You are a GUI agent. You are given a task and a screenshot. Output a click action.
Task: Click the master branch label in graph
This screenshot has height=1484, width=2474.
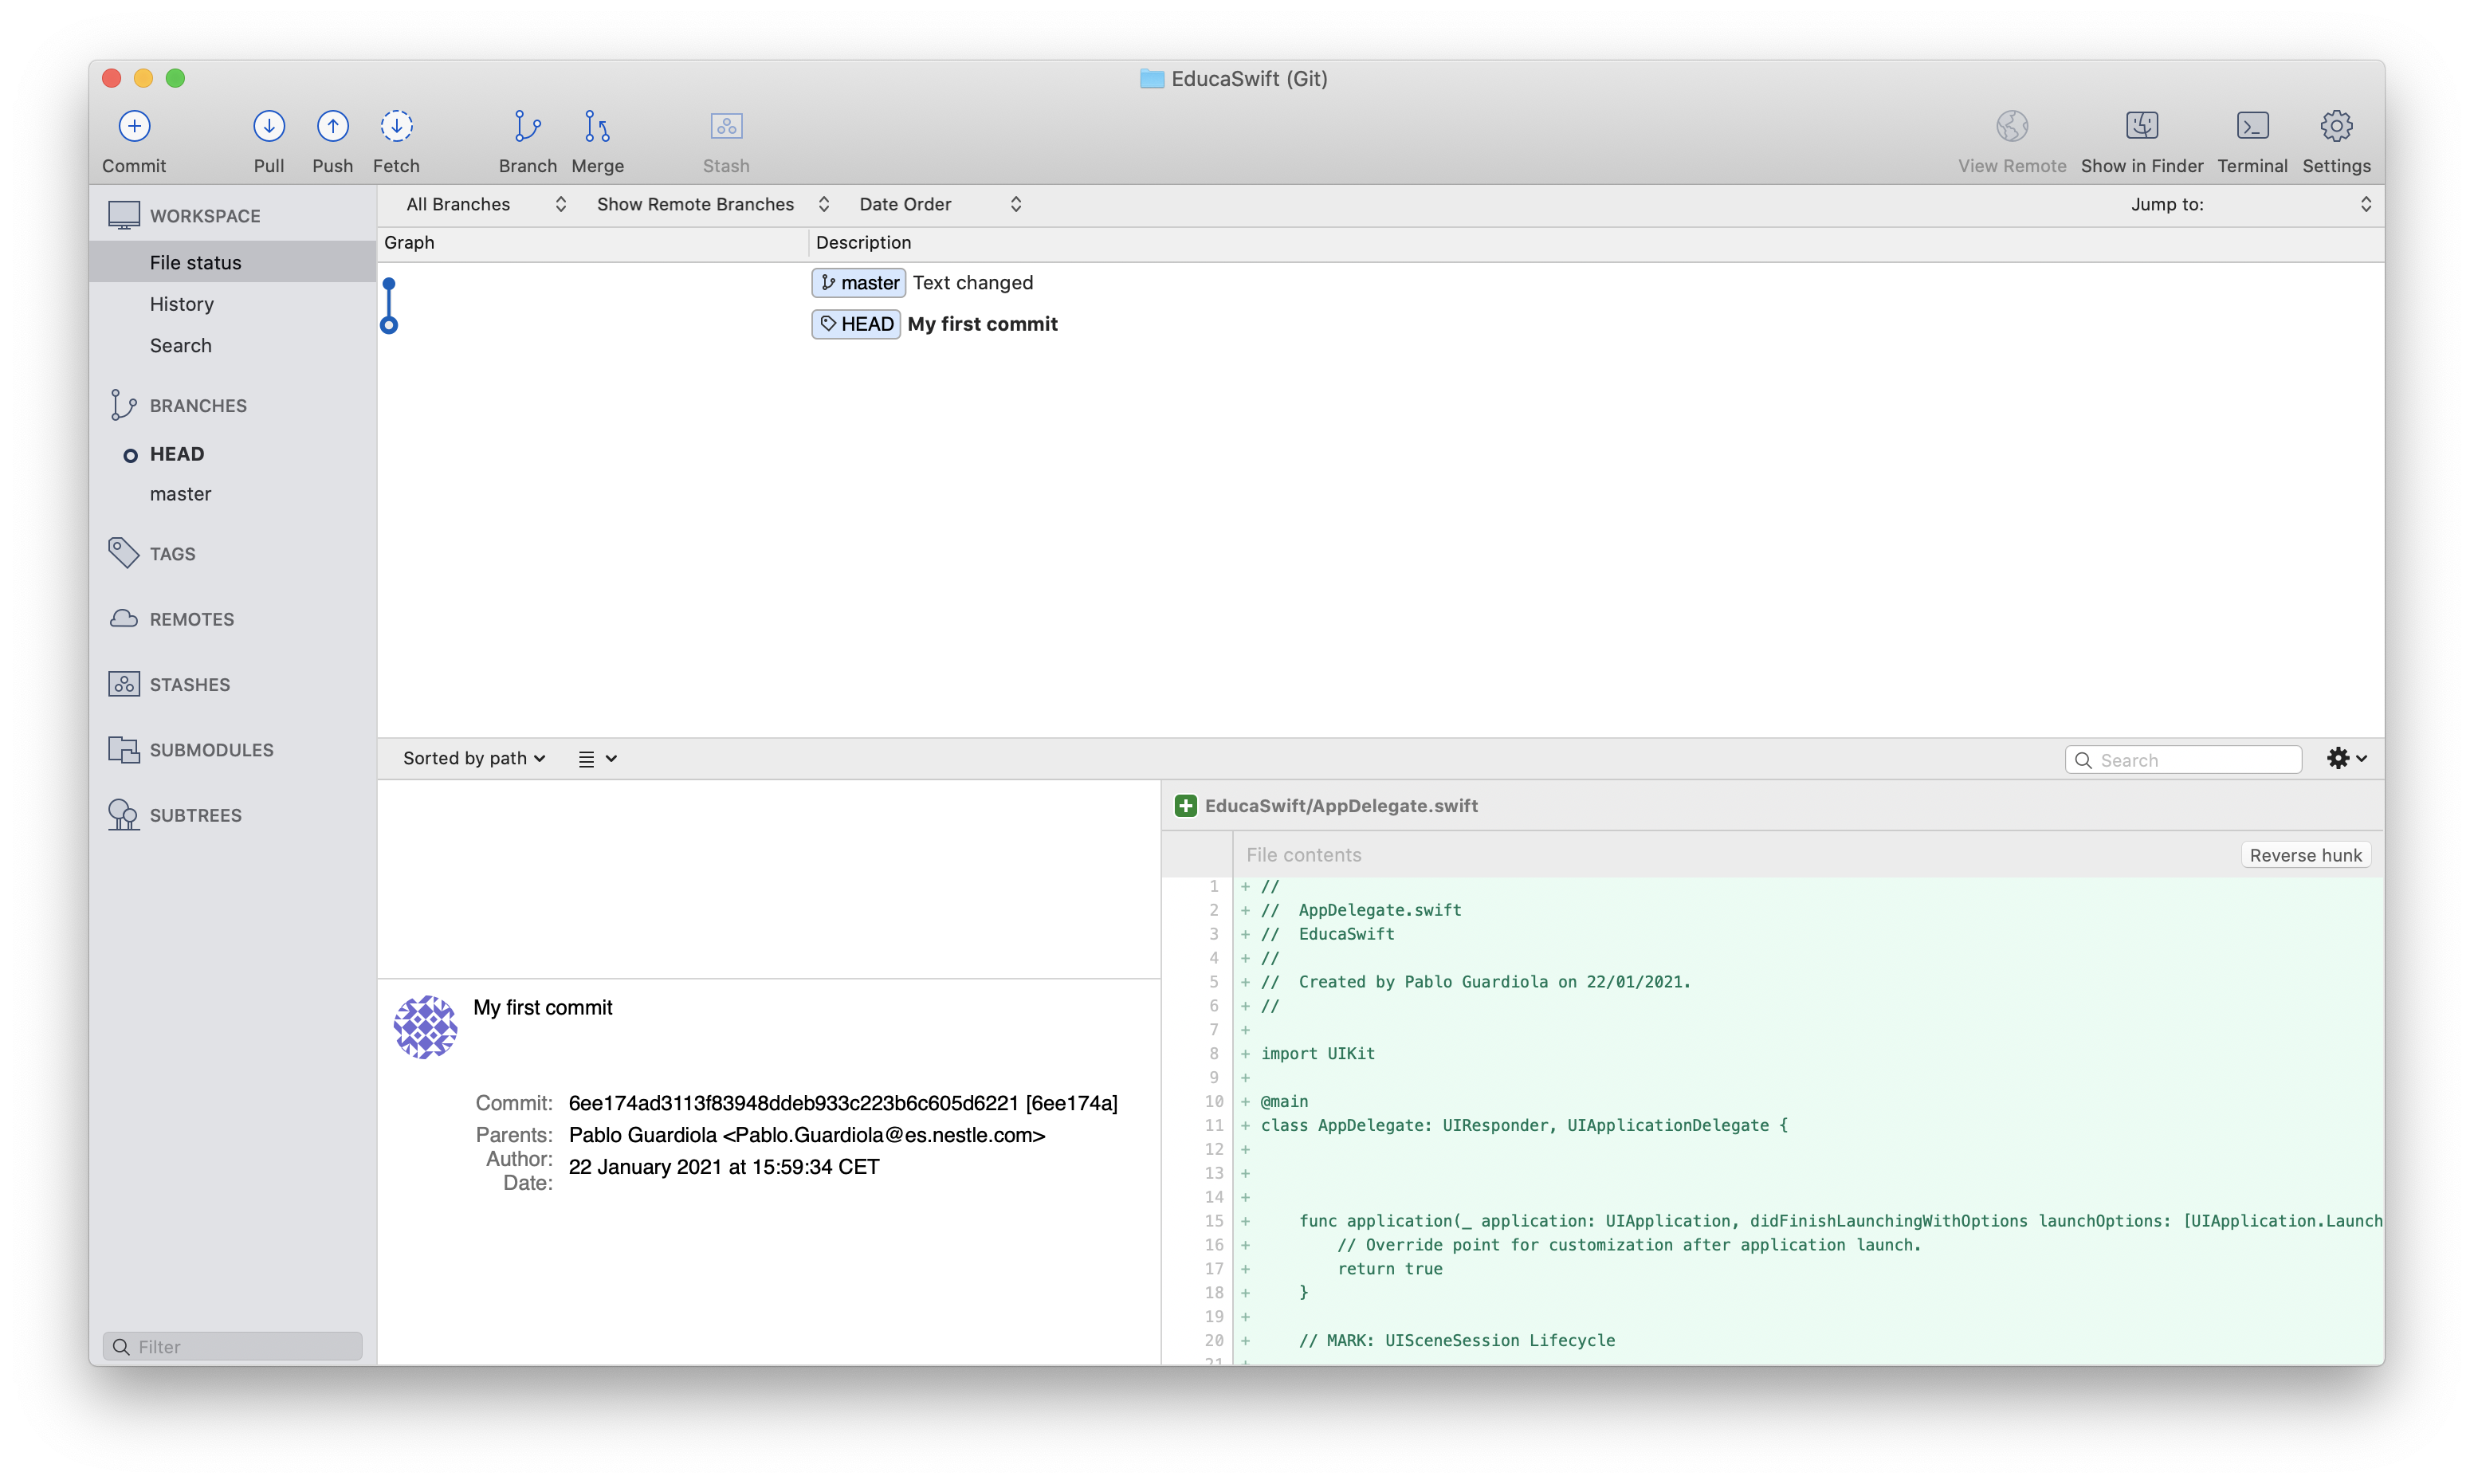pos(859,283)
